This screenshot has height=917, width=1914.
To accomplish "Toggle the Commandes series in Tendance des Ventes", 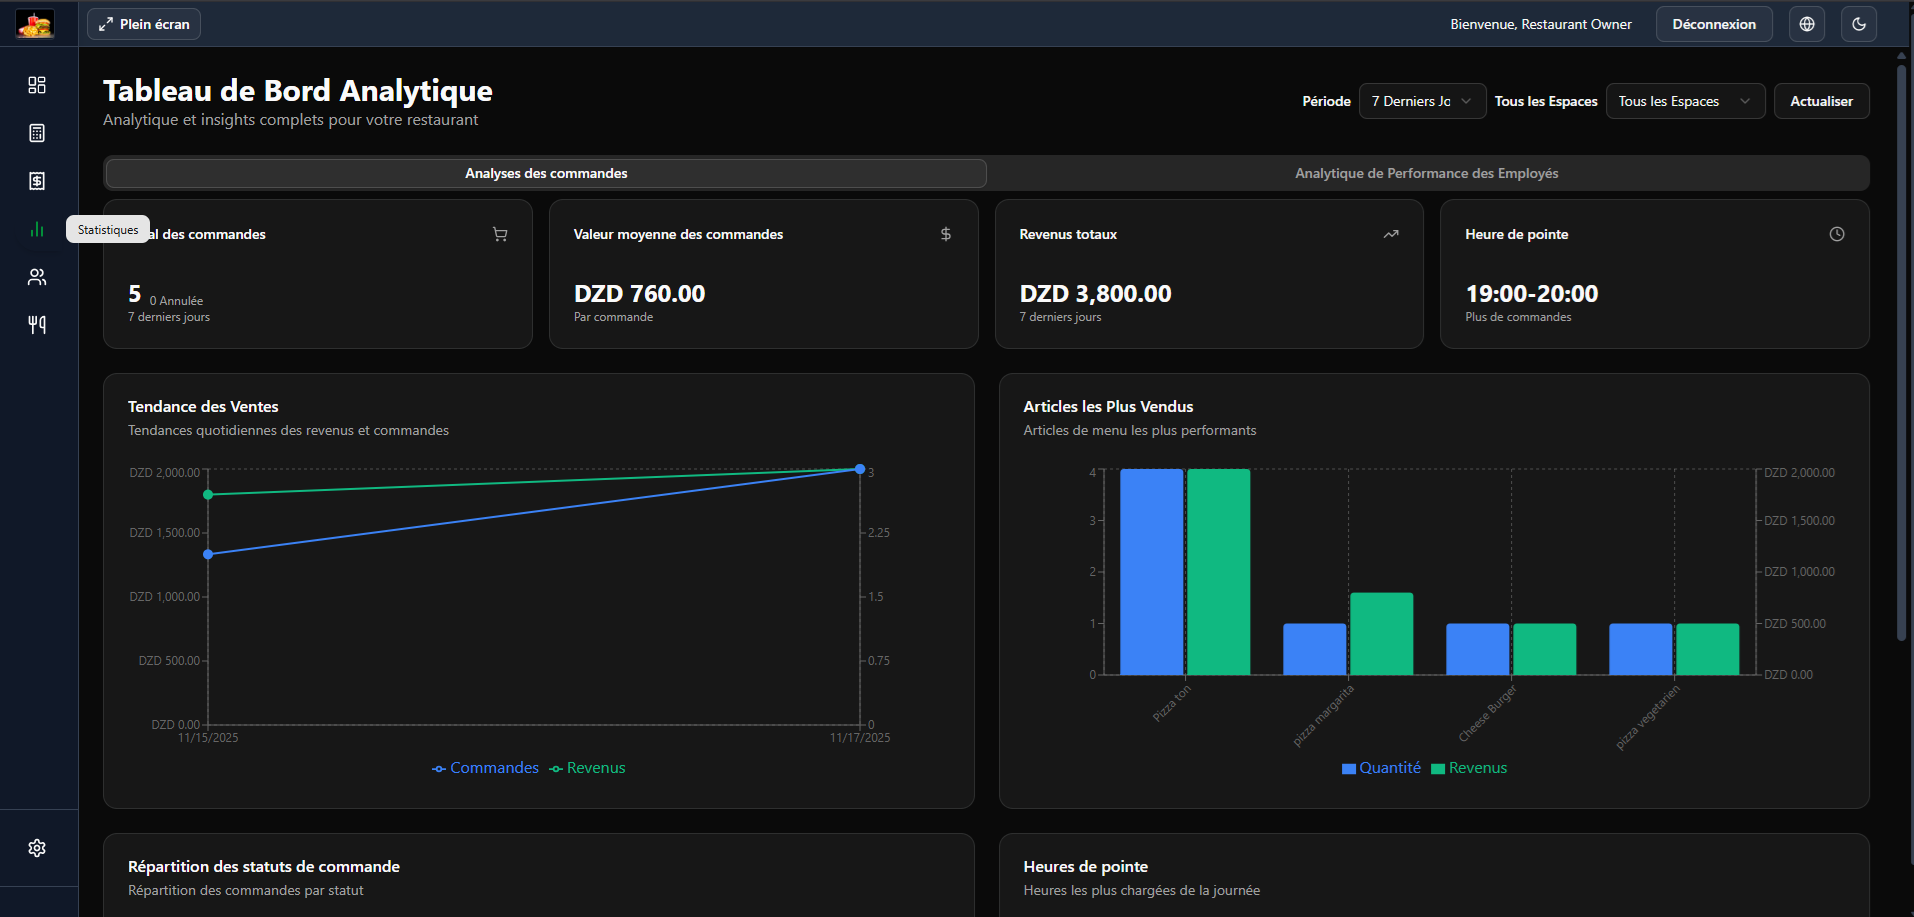I will pos(485,767).
